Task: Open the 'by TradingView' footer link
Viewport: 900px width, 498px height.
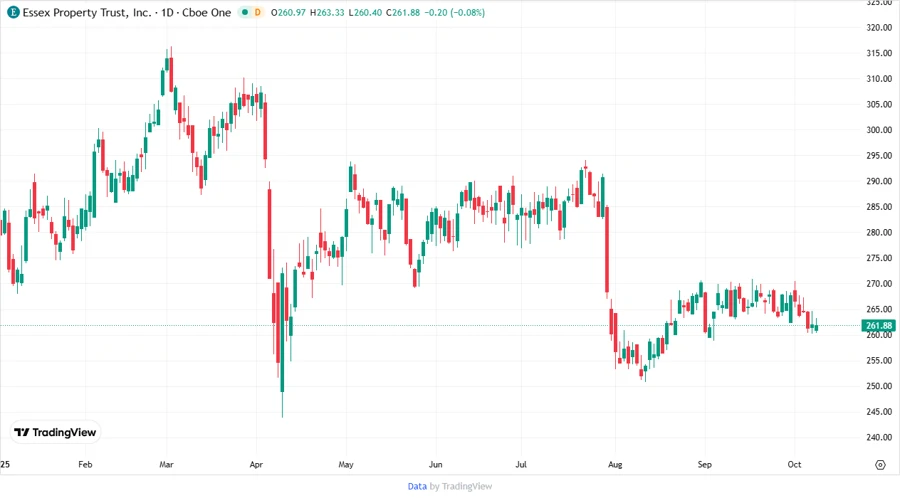Action: pos(461,486)
